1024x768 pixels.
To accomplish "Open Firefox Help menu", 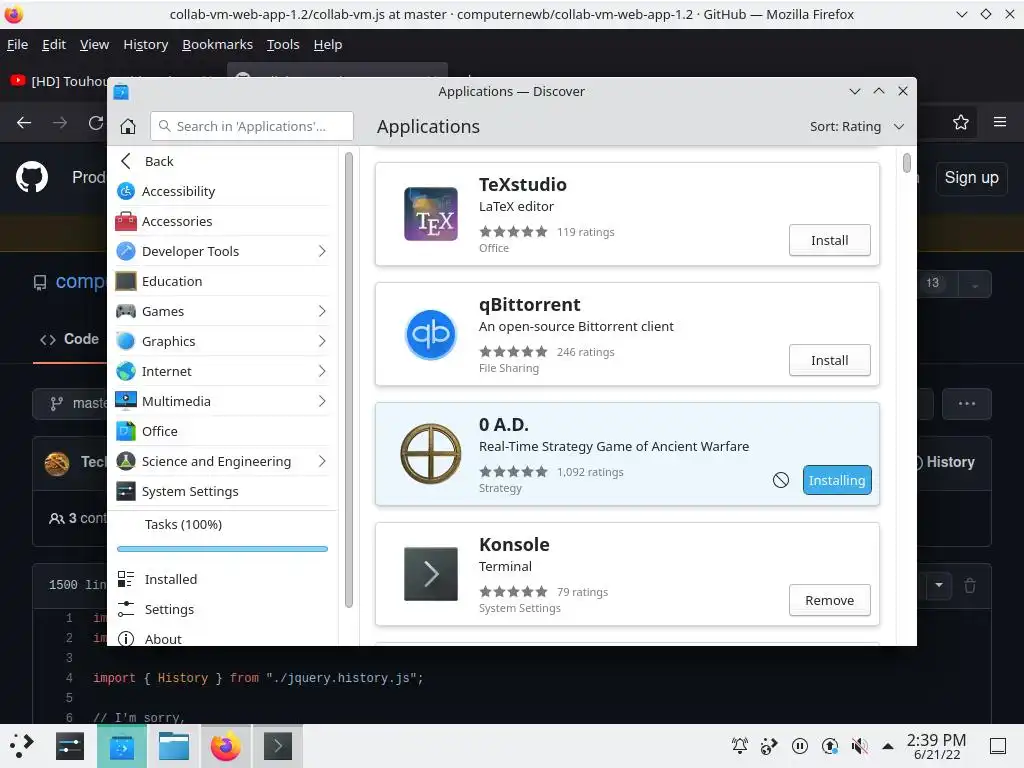I will (x=327, y=44).
